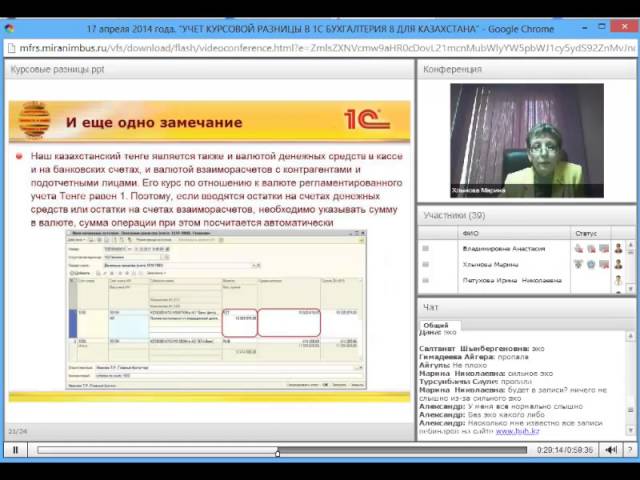
Task: Close the Google Chrome window
Action: (624, 27)
